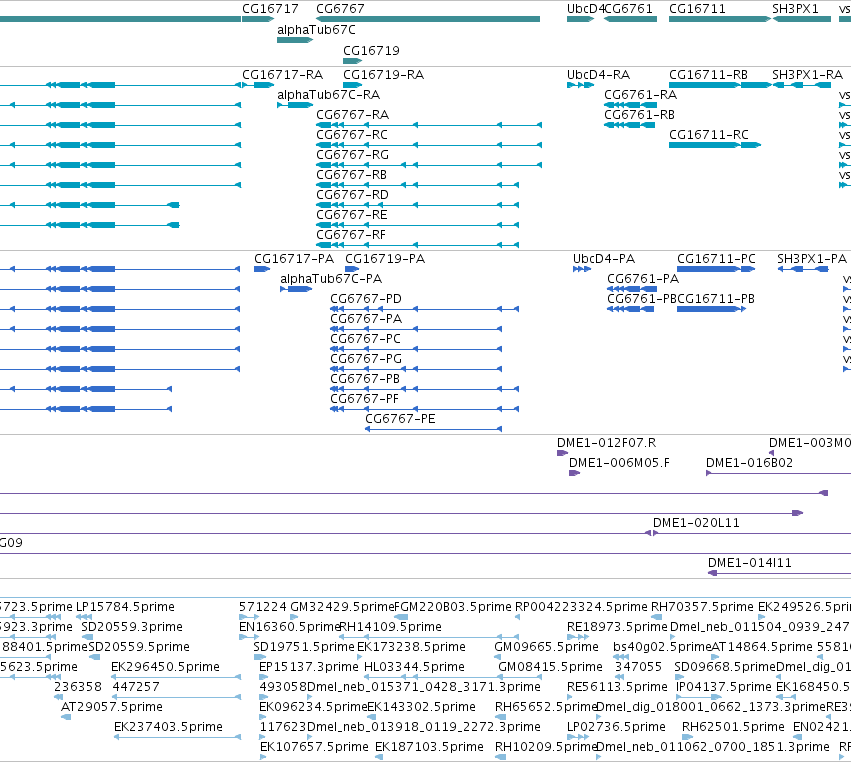Click the alphaTub67C gene arrow glyph

tap(295, 40)
